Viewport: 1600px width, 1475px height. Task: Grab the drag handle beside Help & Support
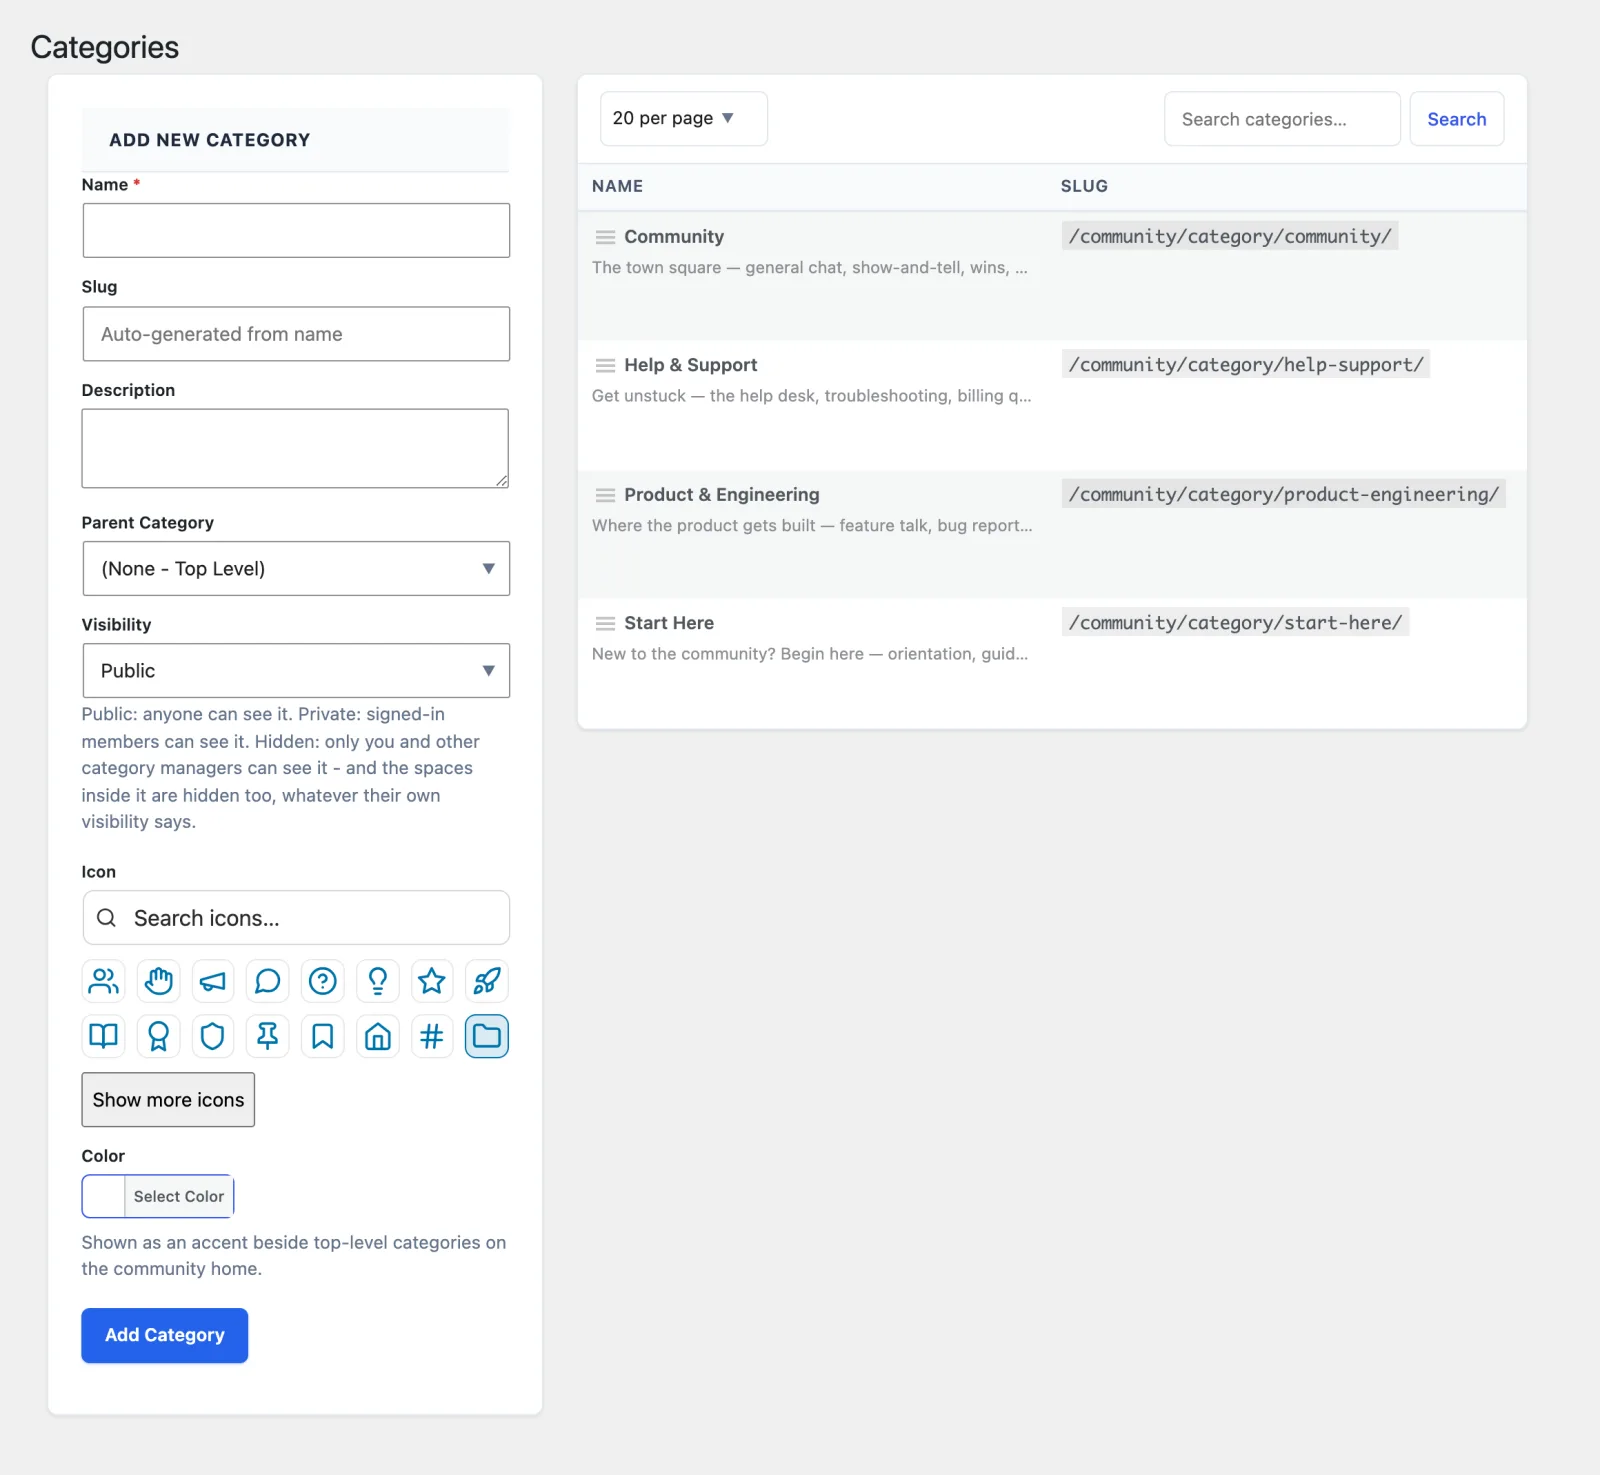coord(605,365)
